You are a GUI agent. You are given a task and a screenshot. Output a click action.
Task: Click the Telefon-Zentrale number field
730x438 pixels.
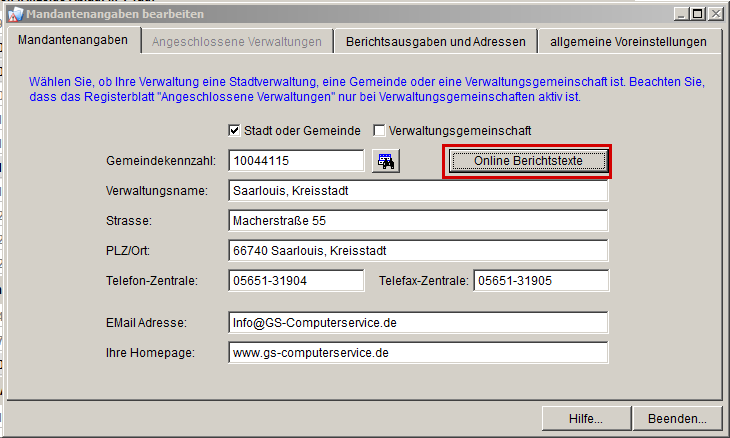coord(296,281)
